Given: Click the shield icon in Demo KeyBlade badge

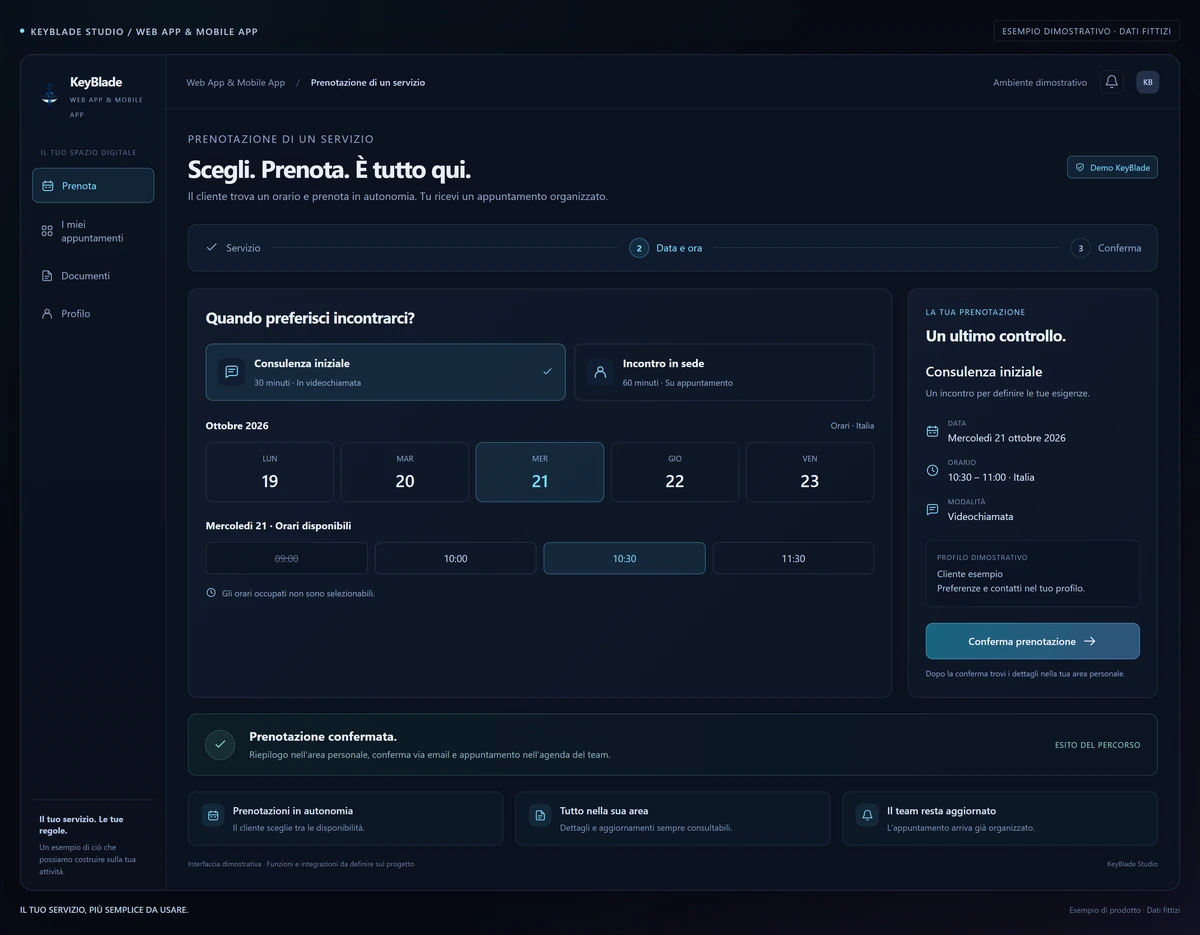Looking at the screenshot, I should pos(1080,168).
